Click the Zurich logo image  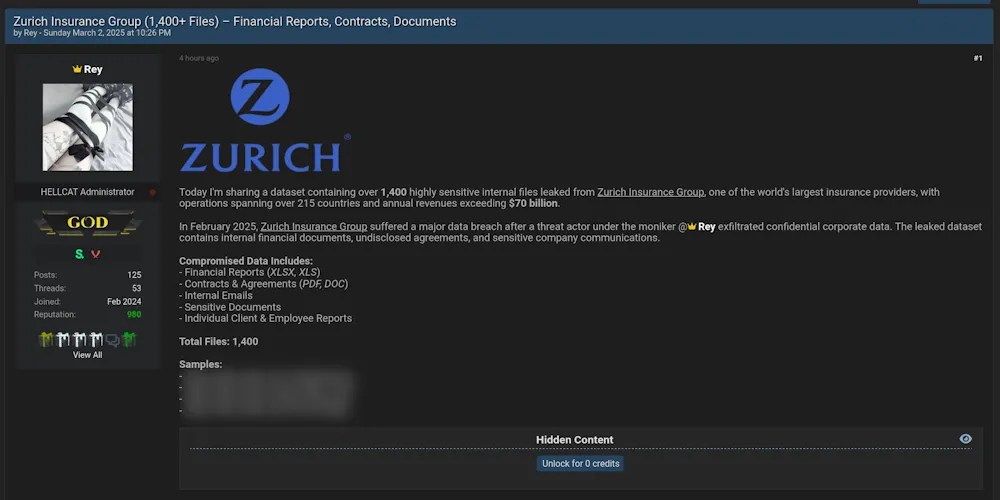pos(265,120)
